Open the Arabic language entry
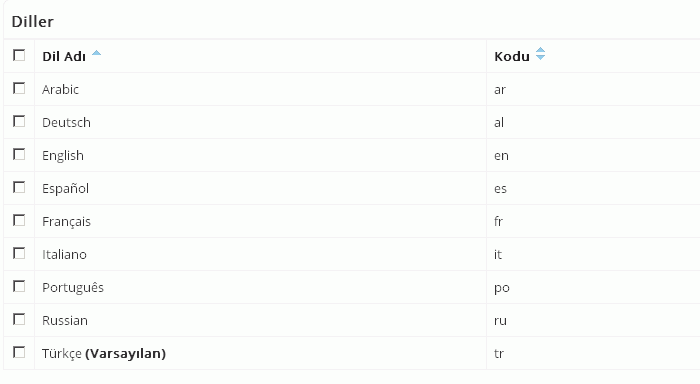 point(60,90)
